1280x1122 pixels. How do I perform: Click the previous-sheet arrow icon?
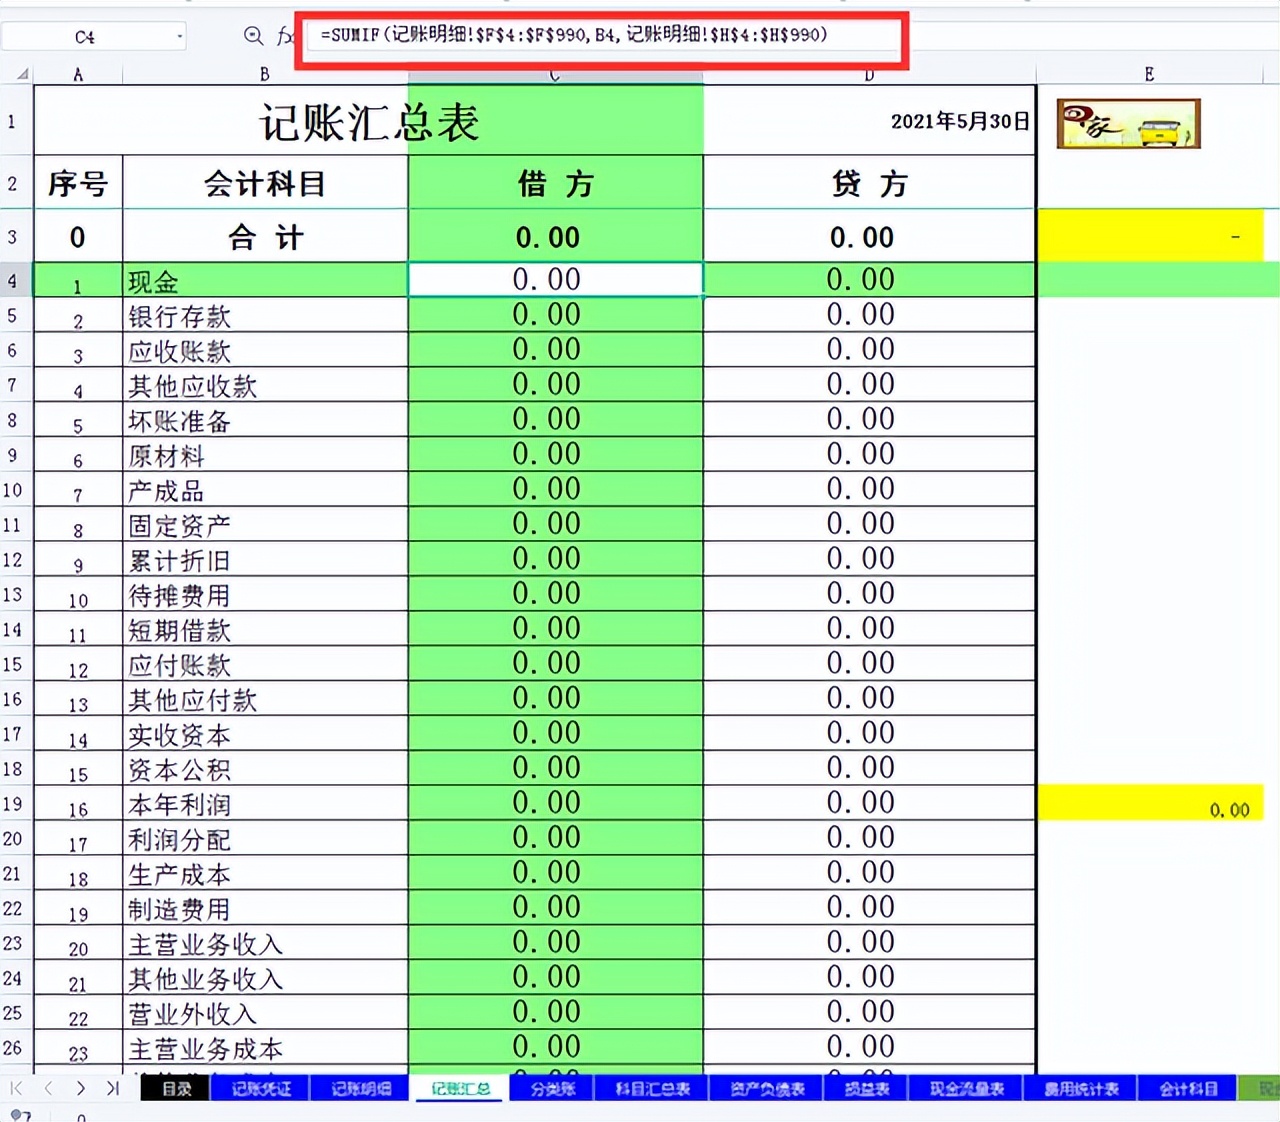coord(48,1089)
